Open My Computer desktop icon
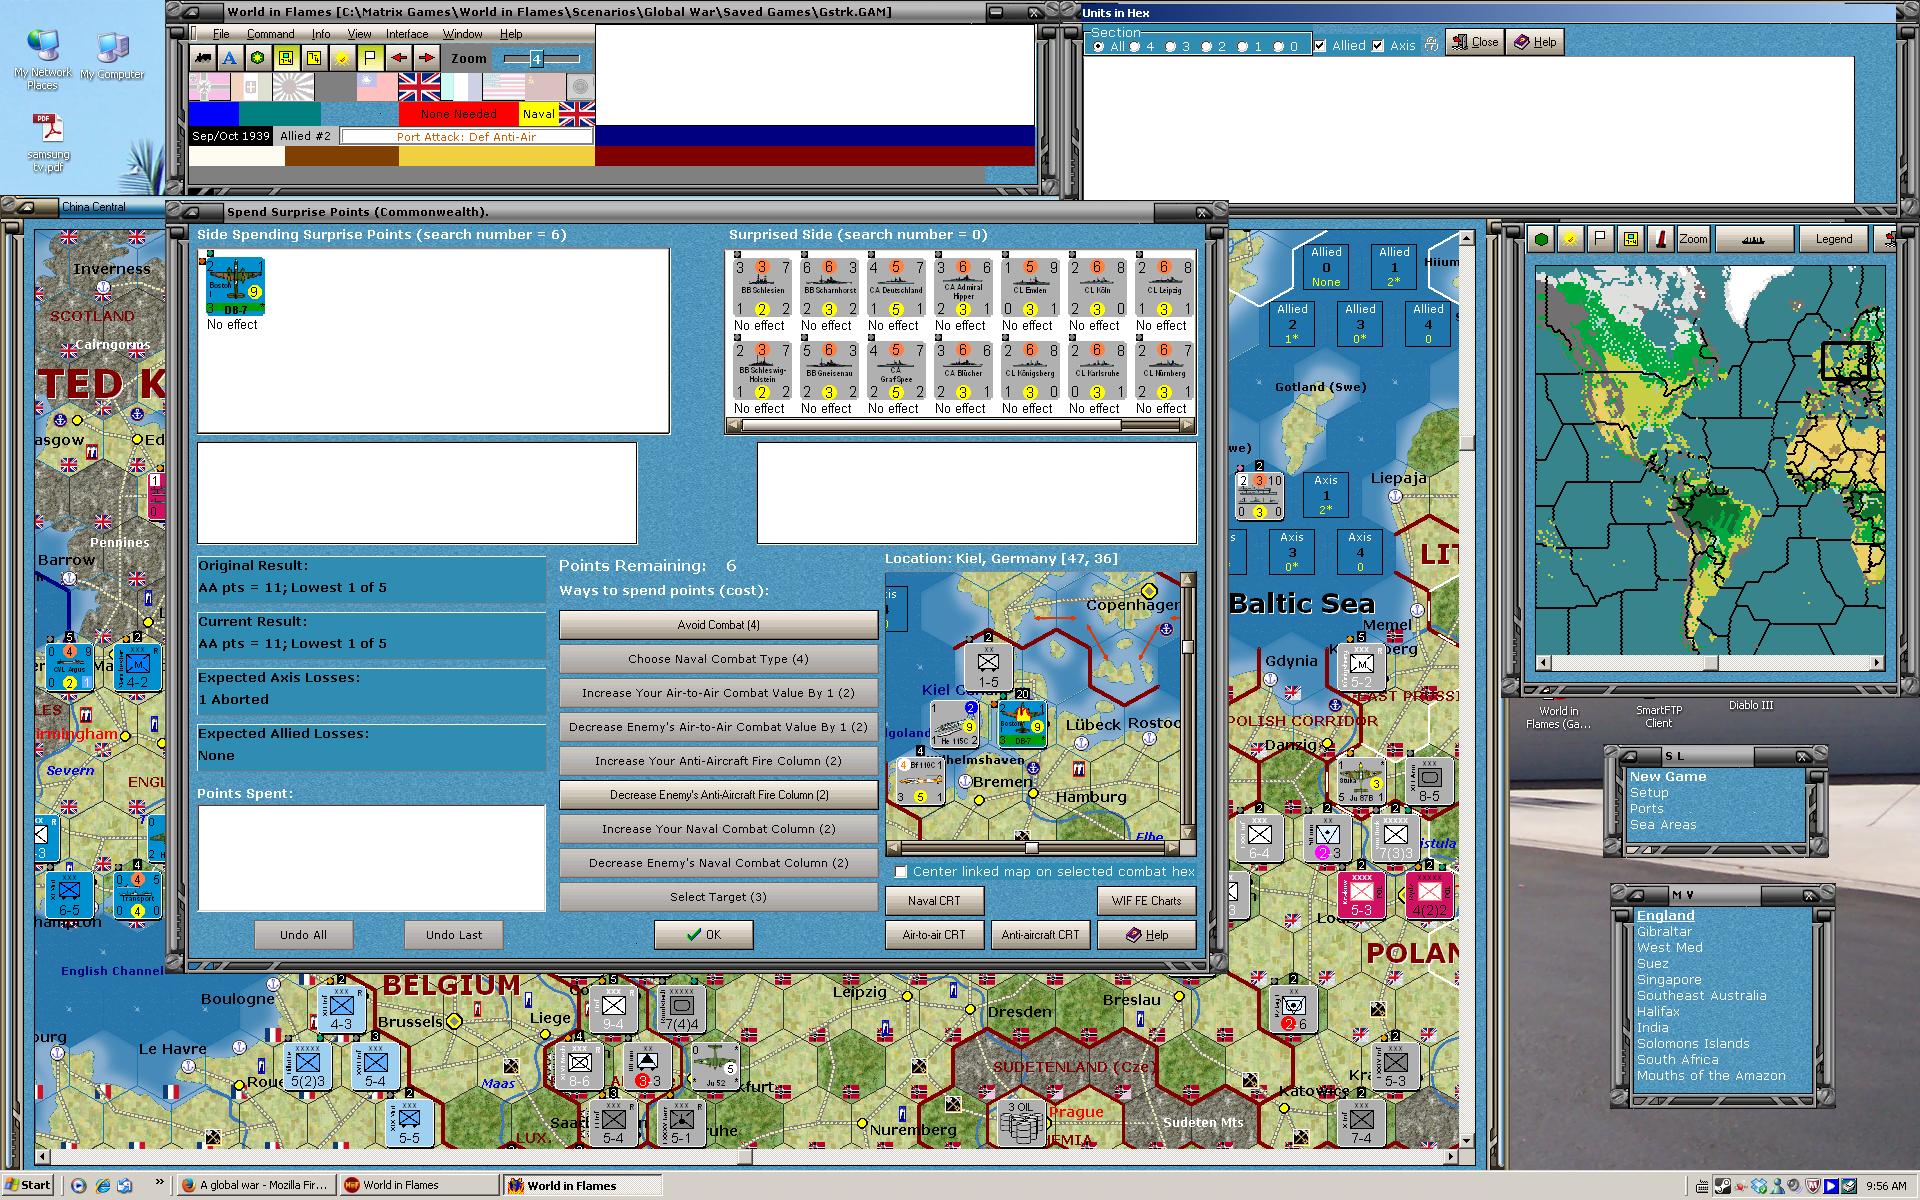Image resolution: width=1920 pixels, height=1200 pixels. click(x=112, y=55)
